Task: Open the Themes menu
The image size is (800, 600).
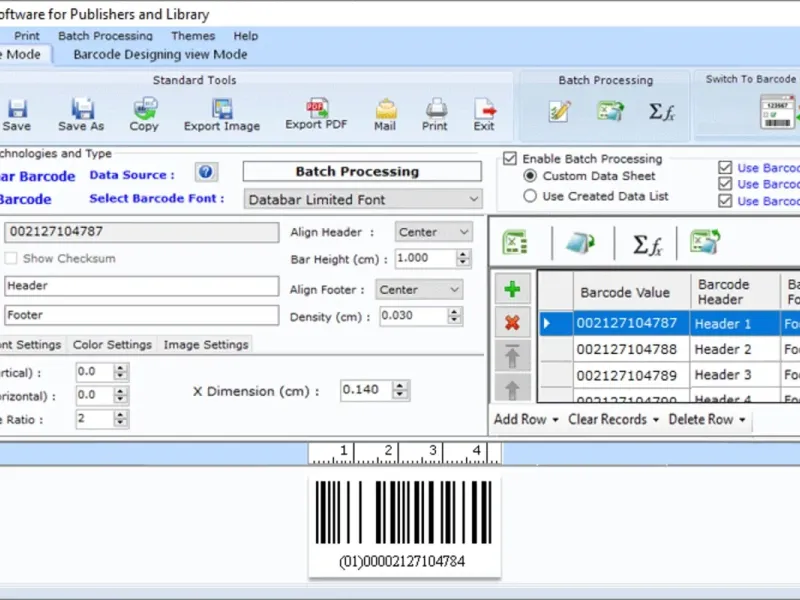Action: tap(192, 36)
